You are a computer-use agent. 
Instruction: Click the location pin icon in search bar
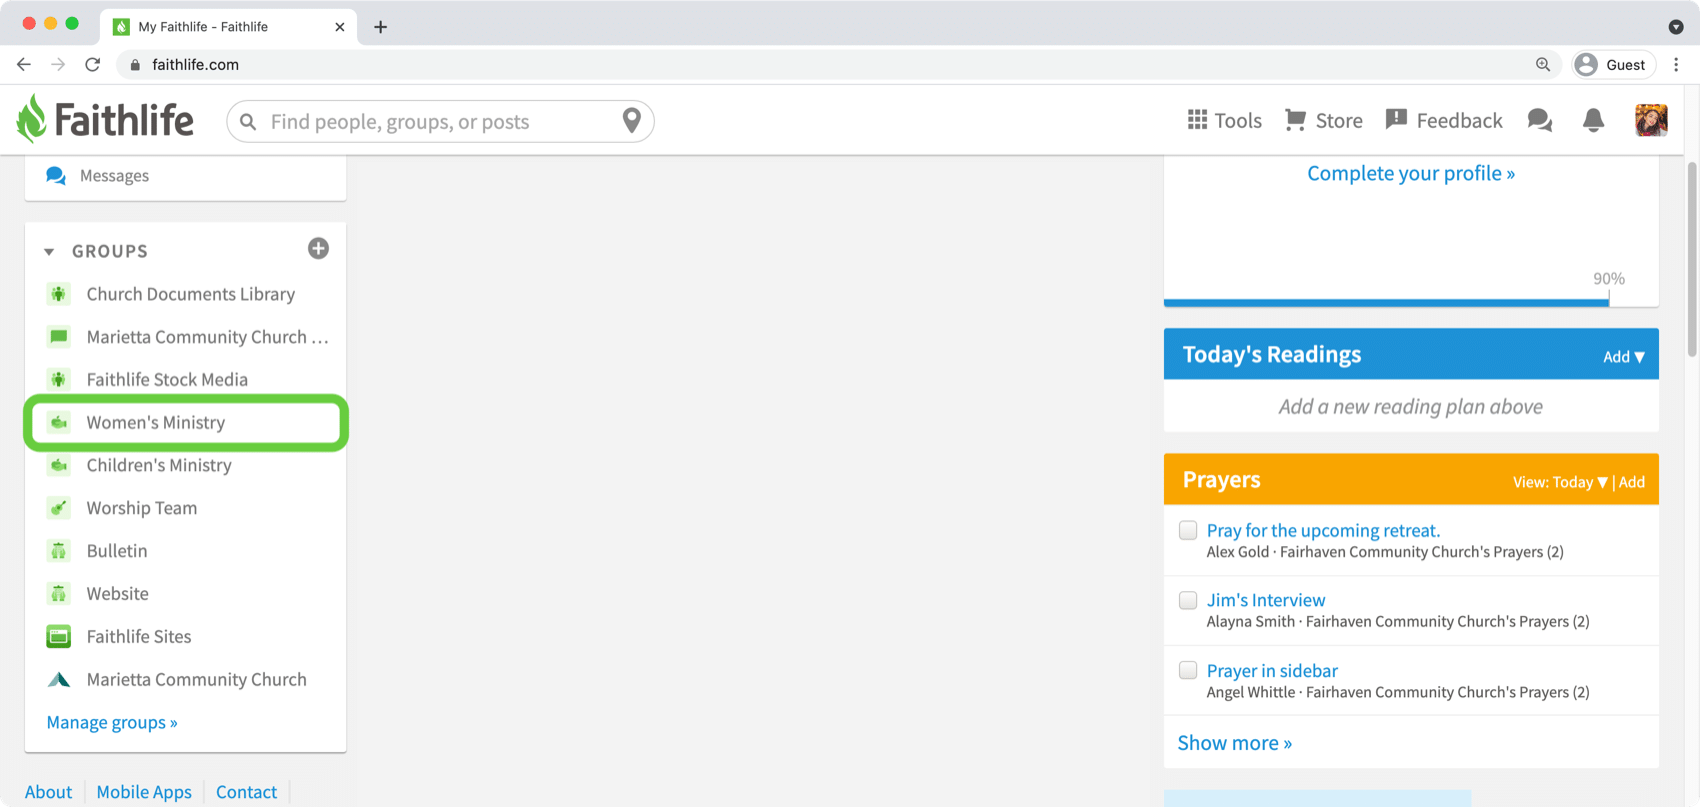(632, 121)
